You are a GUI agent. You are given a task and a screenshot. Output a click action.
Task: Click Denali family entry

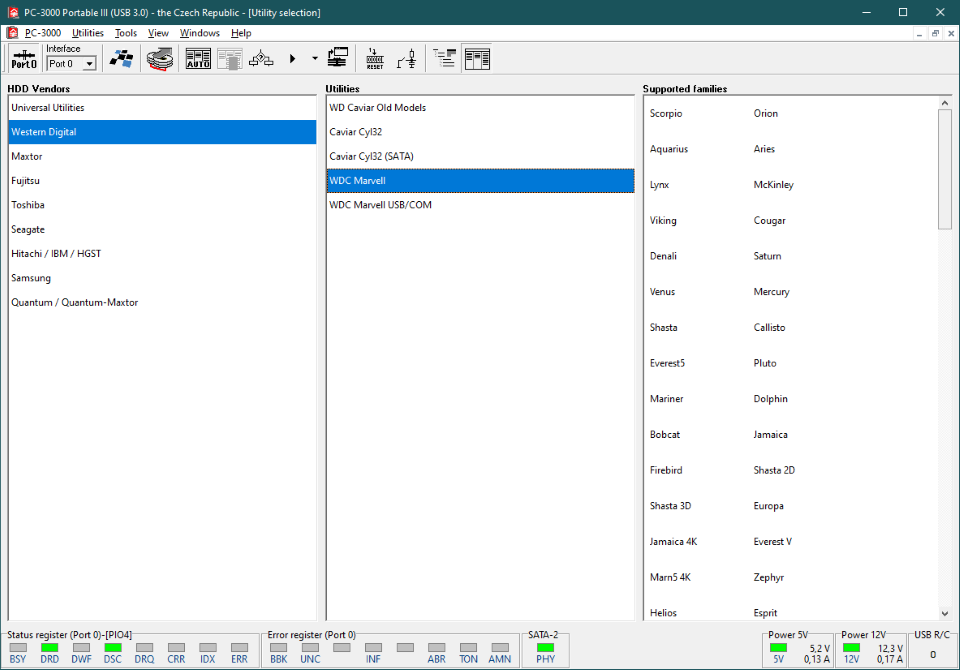(x=663, y=256)
